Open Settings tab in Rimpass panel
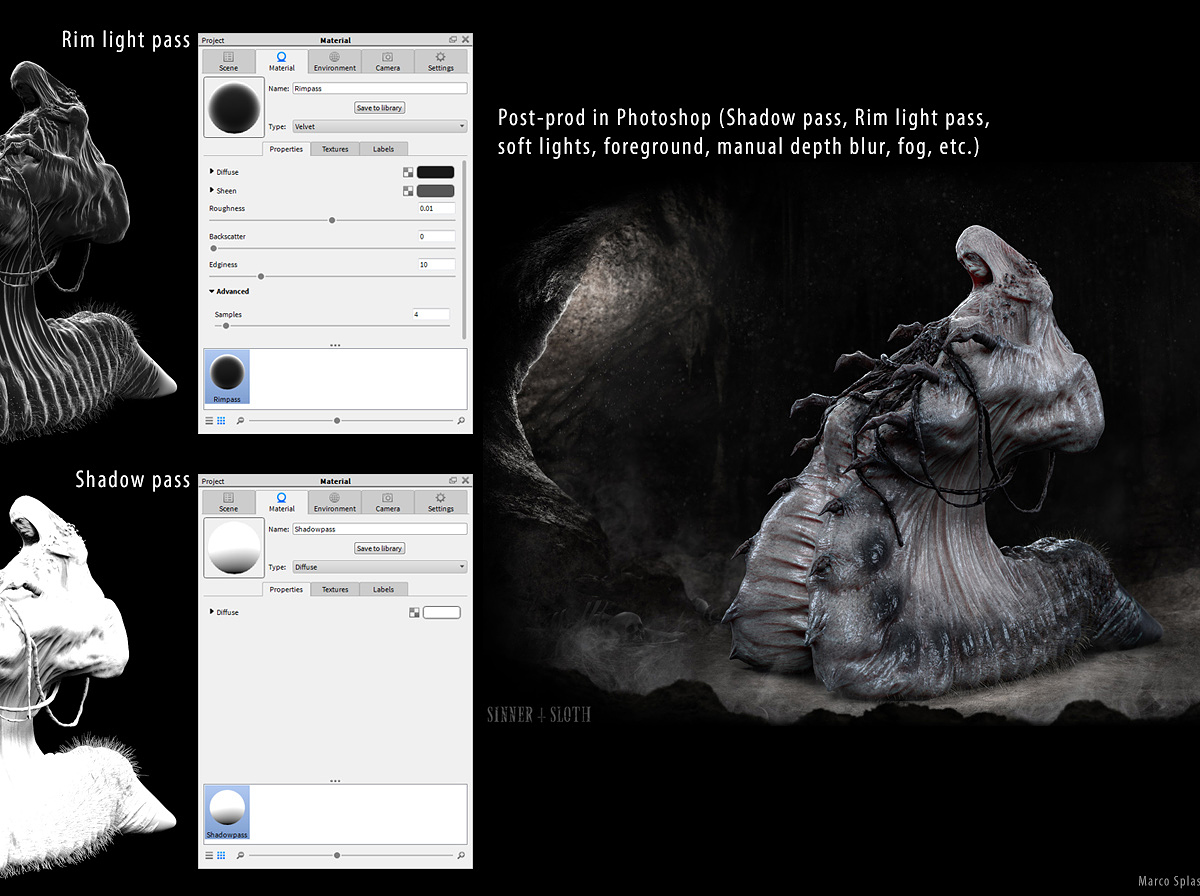 pyautogui.click(x=440, y=61)
